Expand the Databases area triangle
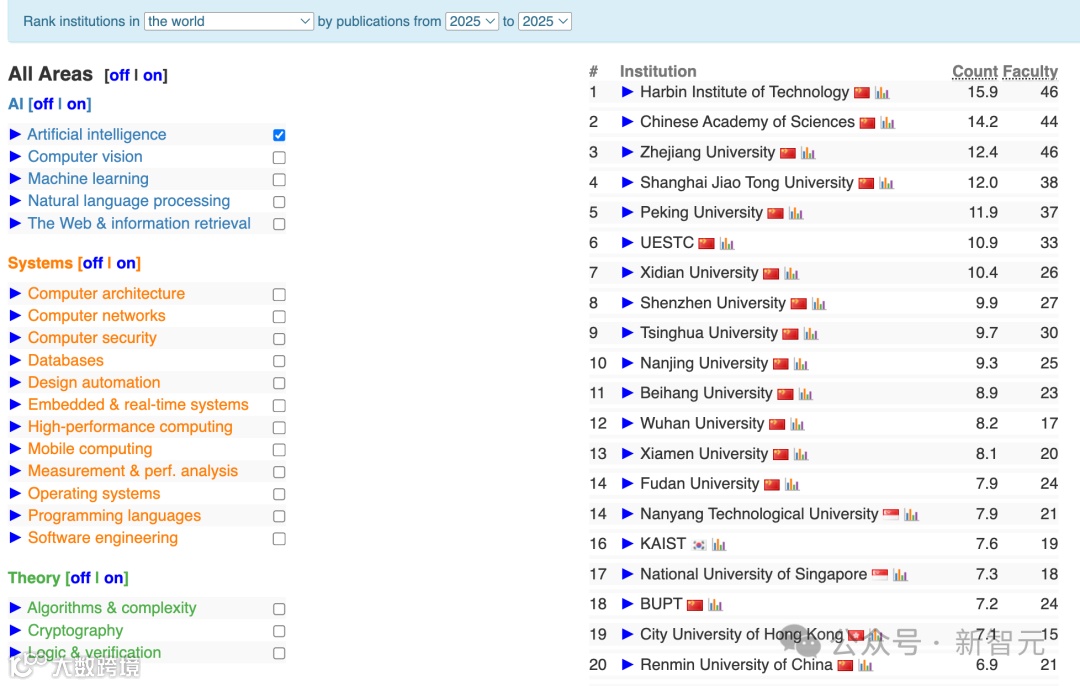1080x686 pixels. pos(15,360)
